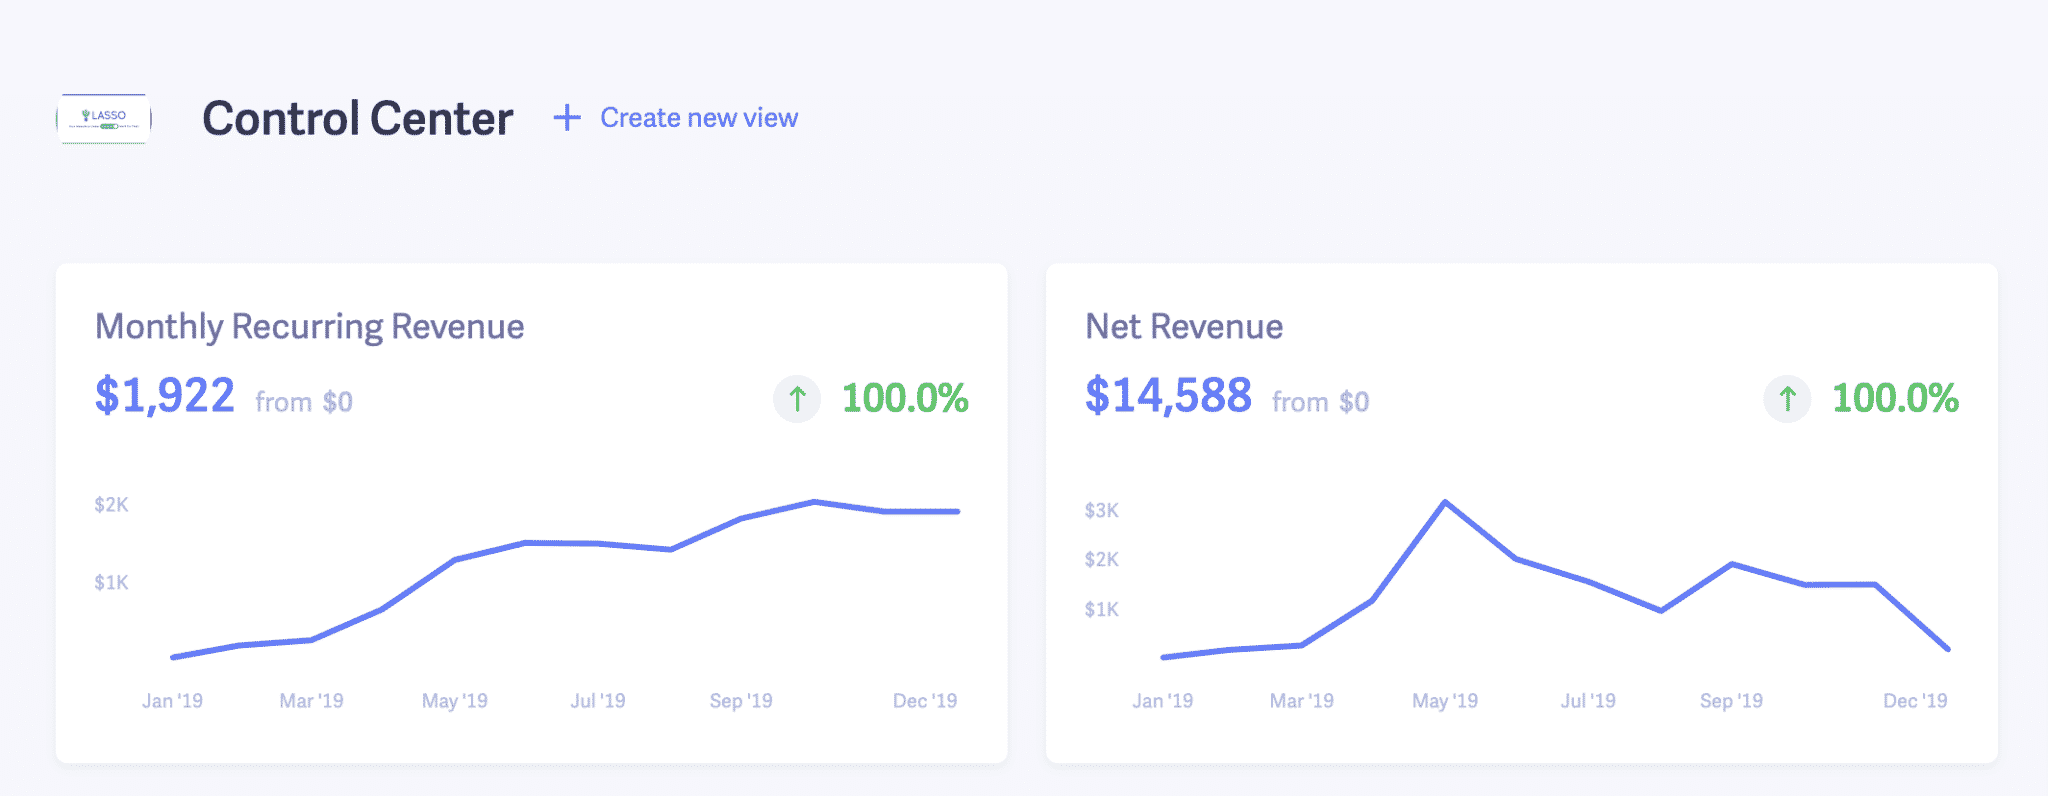Click 100.0% growth in Net Revenue card
This screenshot has height=796, width=2048.
tap(1895, 398)
